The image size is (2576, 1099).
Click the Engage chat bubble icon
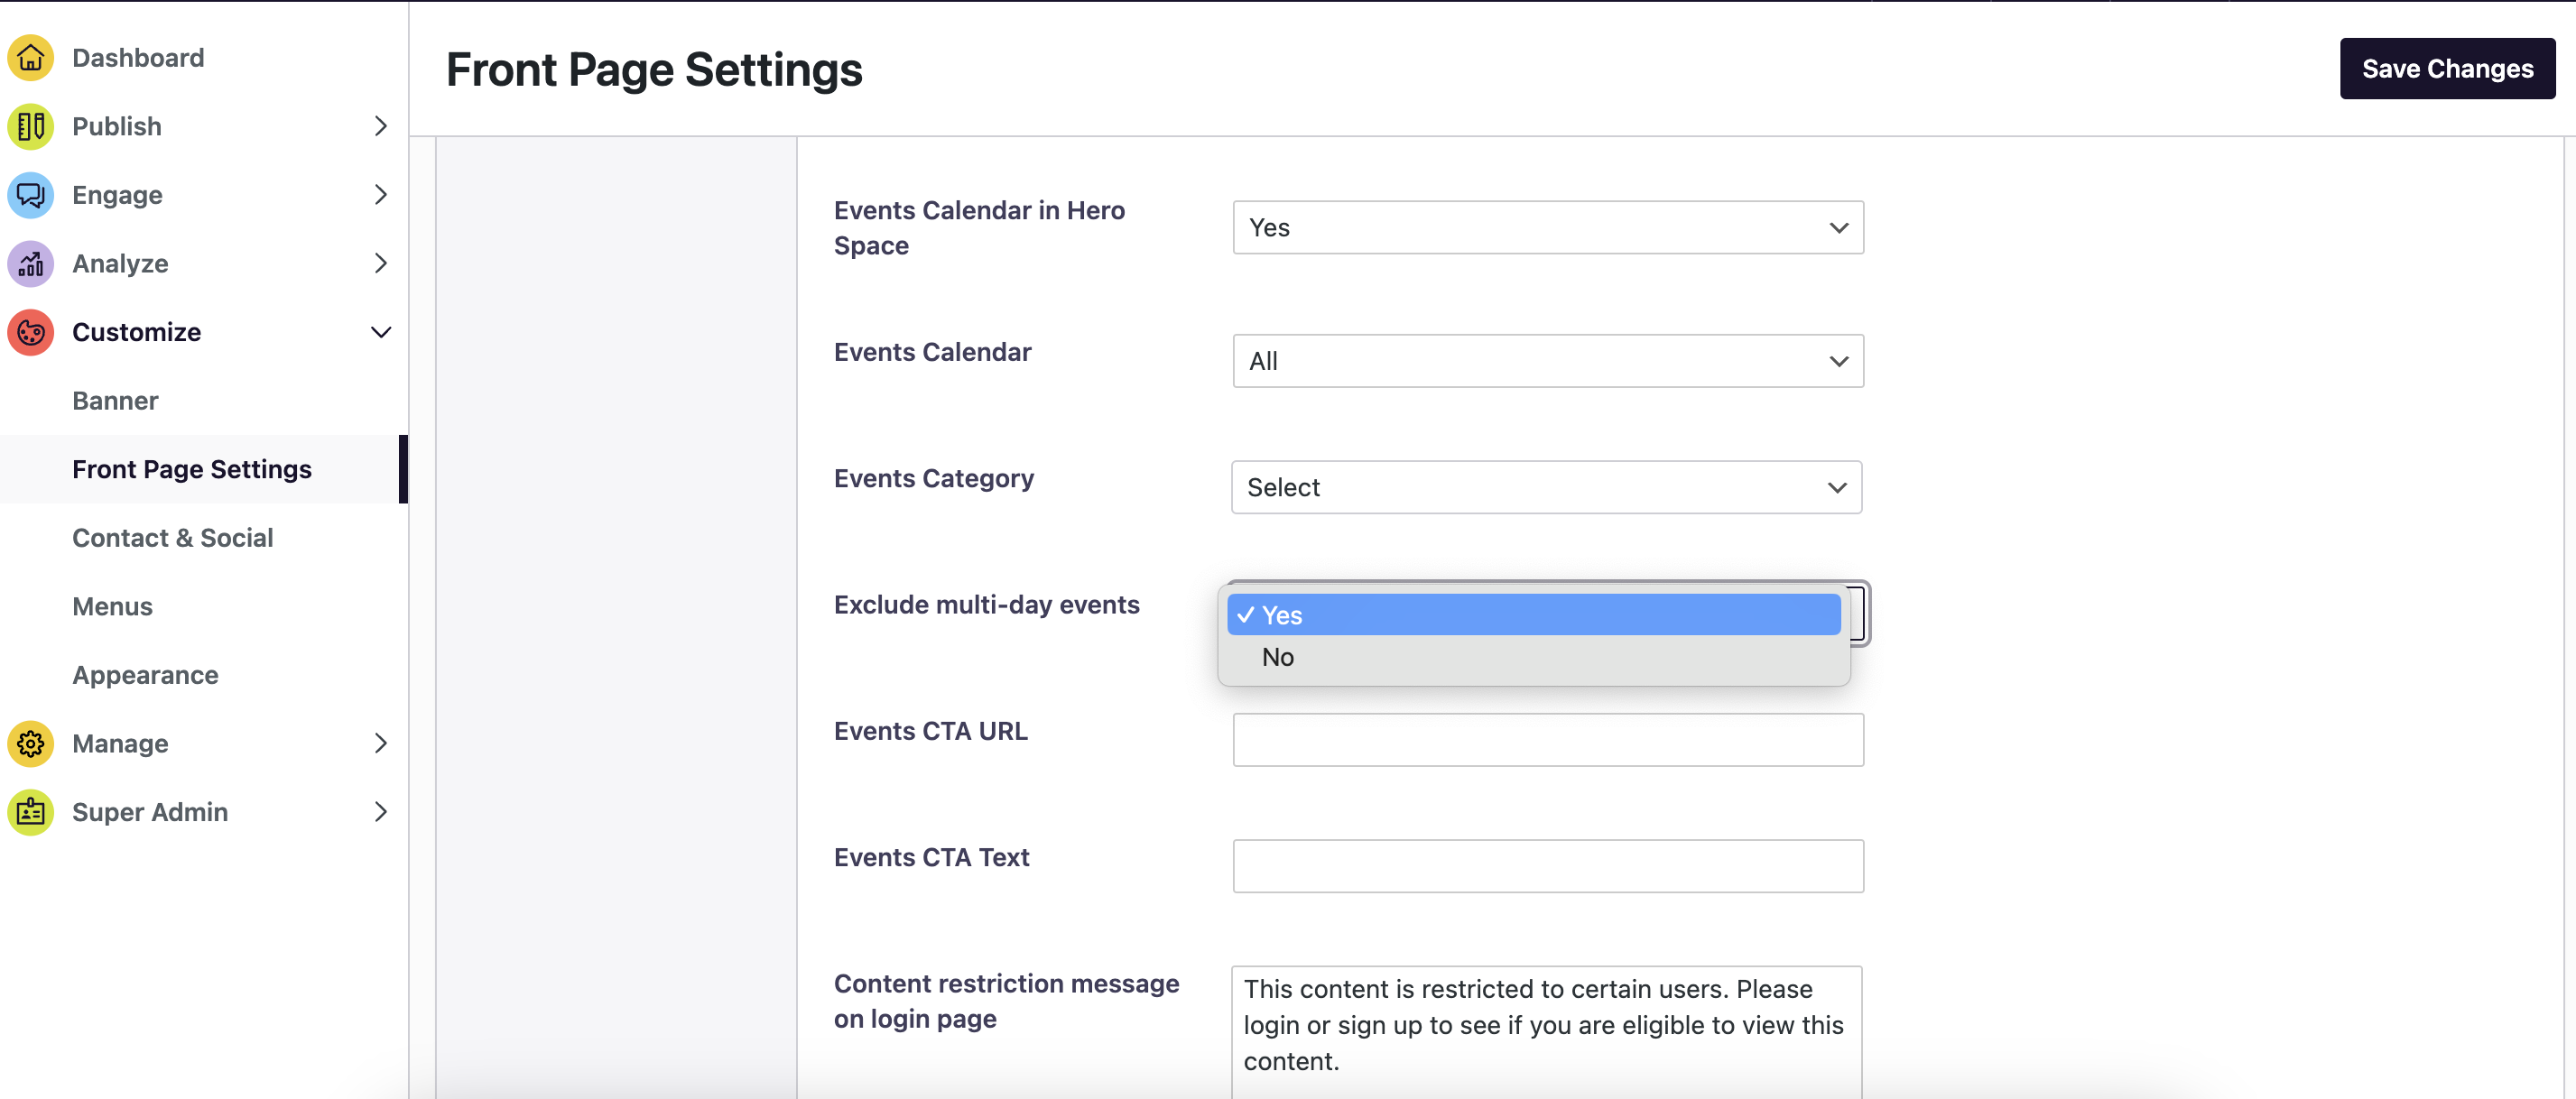[30, 195]
